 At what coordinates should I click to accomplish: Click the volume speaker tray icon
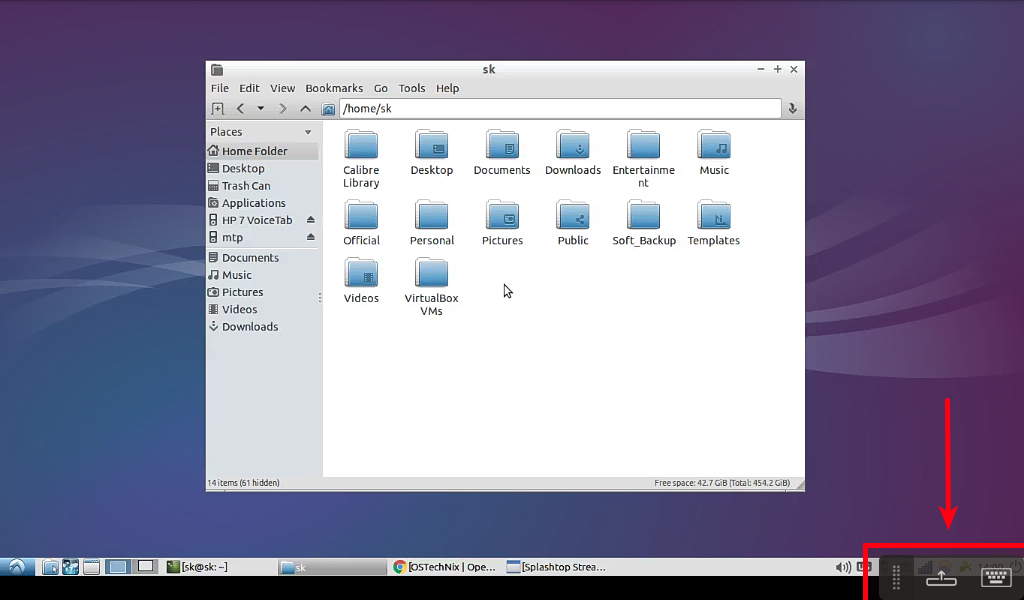[x=843, y=568]
